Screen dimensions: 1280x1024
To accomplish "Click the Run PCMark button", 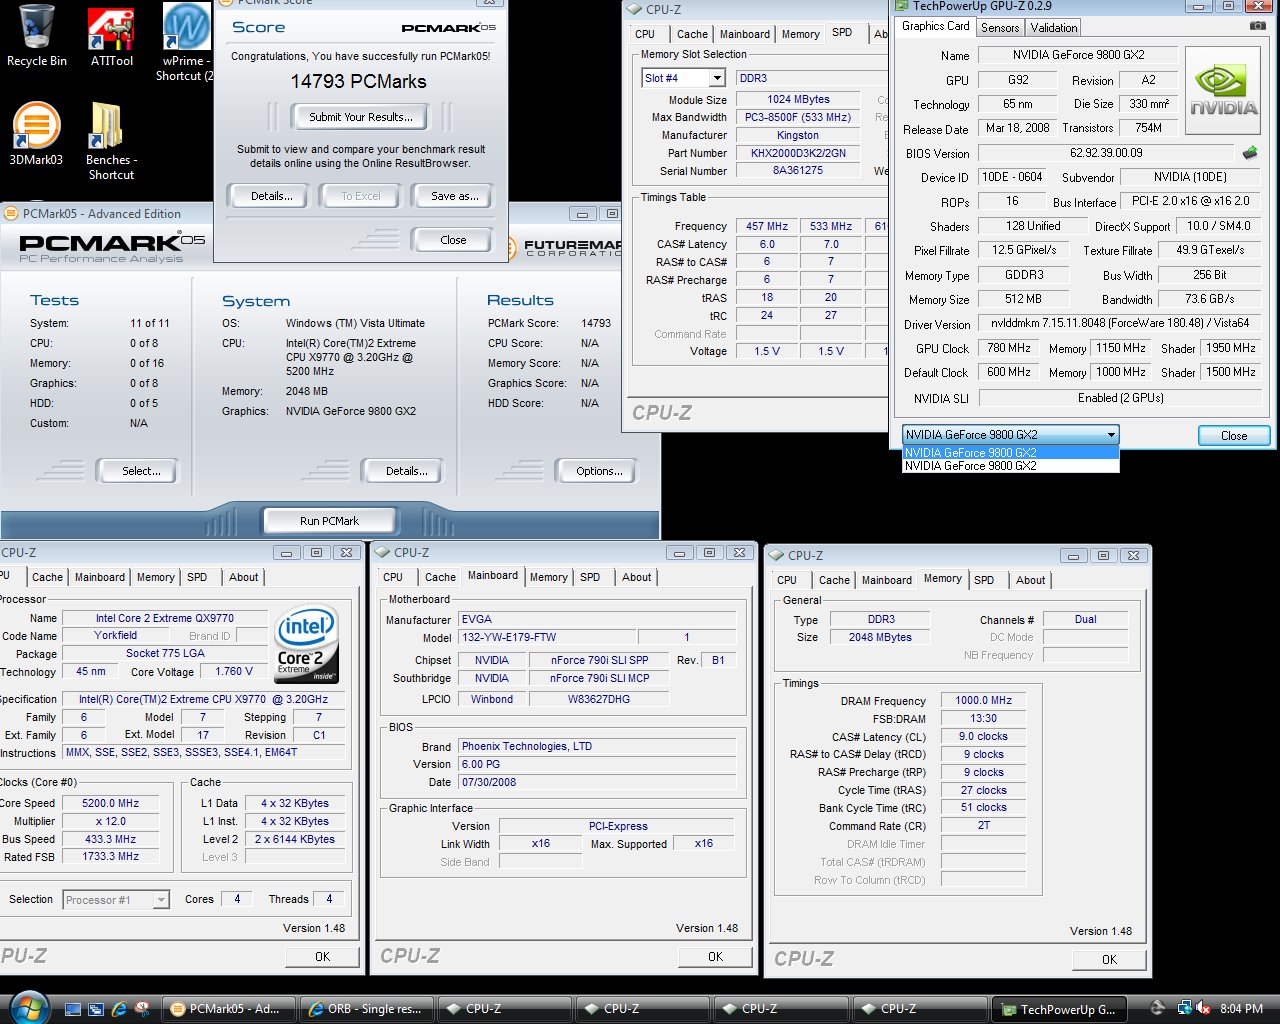I will point(329,521).
